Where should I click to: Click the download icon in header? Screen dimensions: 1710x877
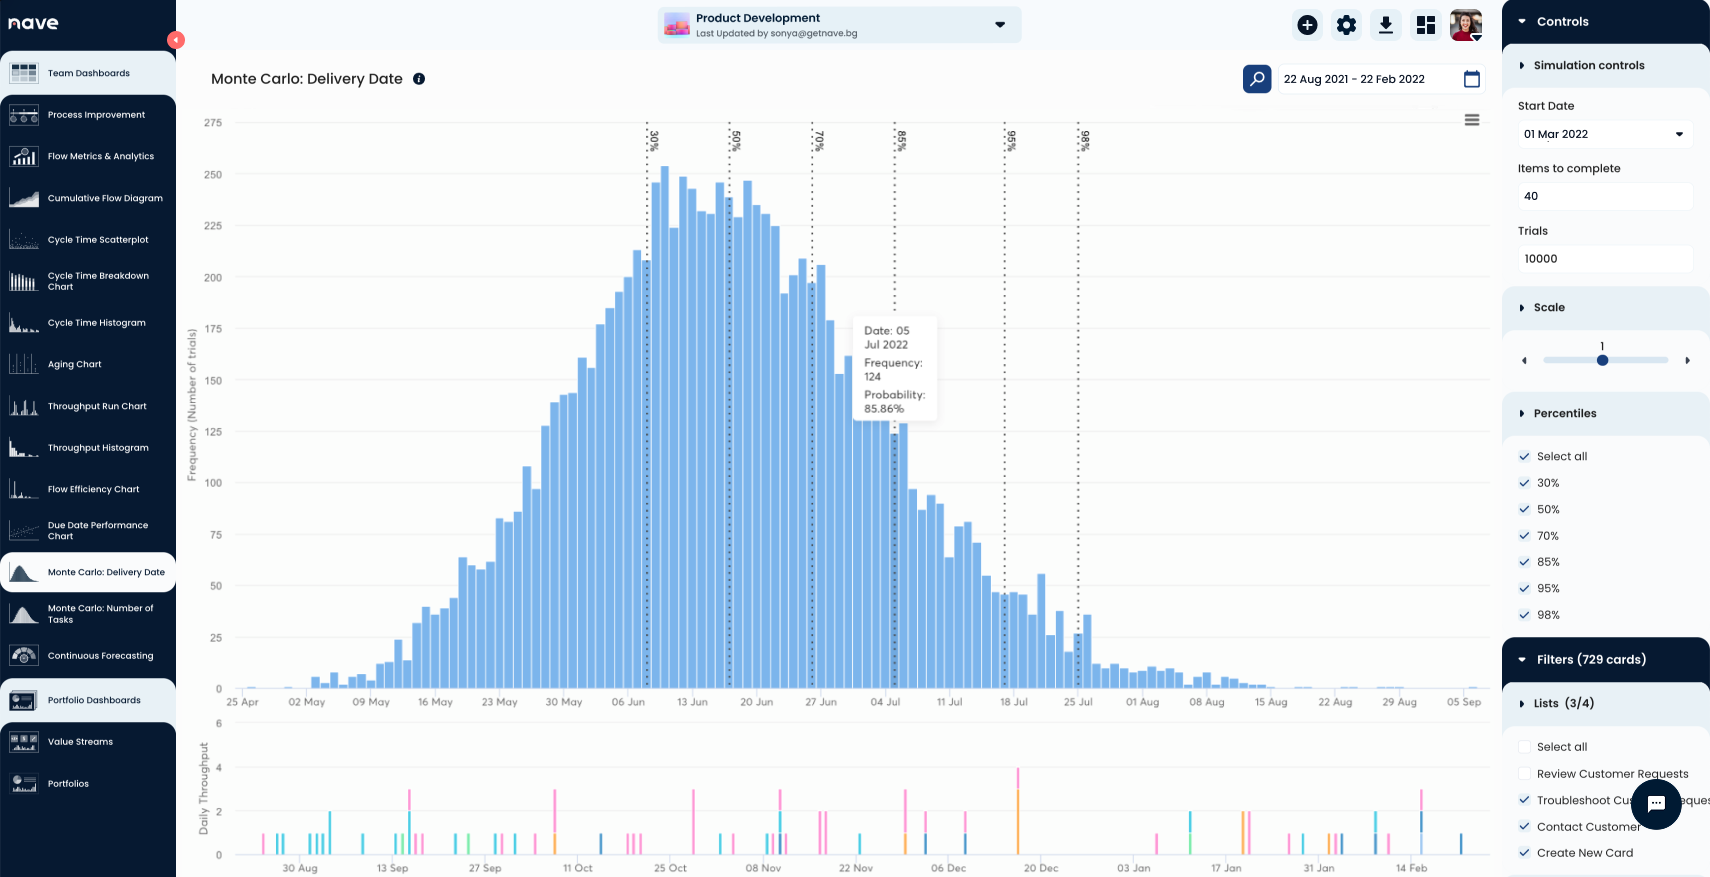[1386, 25]
